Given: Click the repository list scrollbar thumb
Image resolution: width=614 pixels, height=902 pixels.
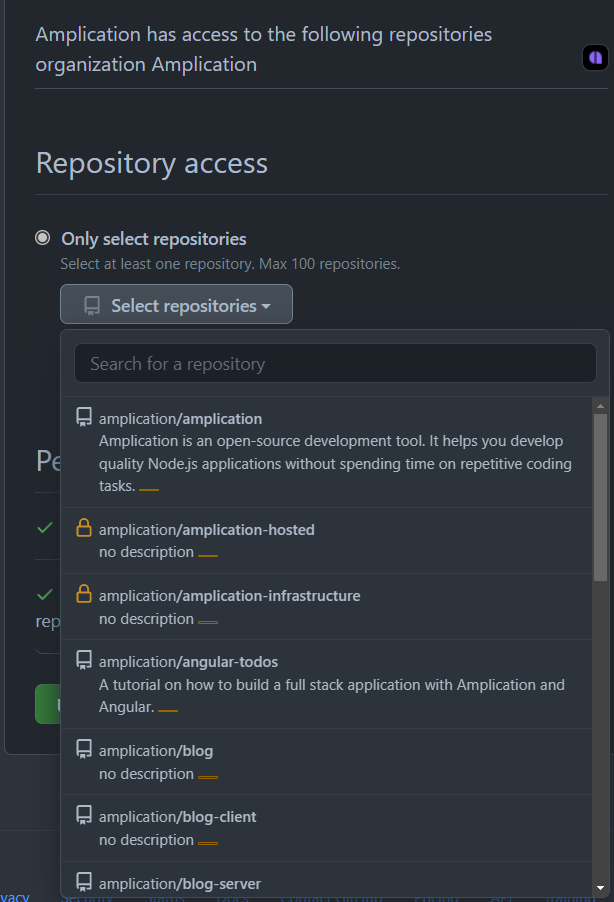Looking at the screenshot, I should coord(600,495).
